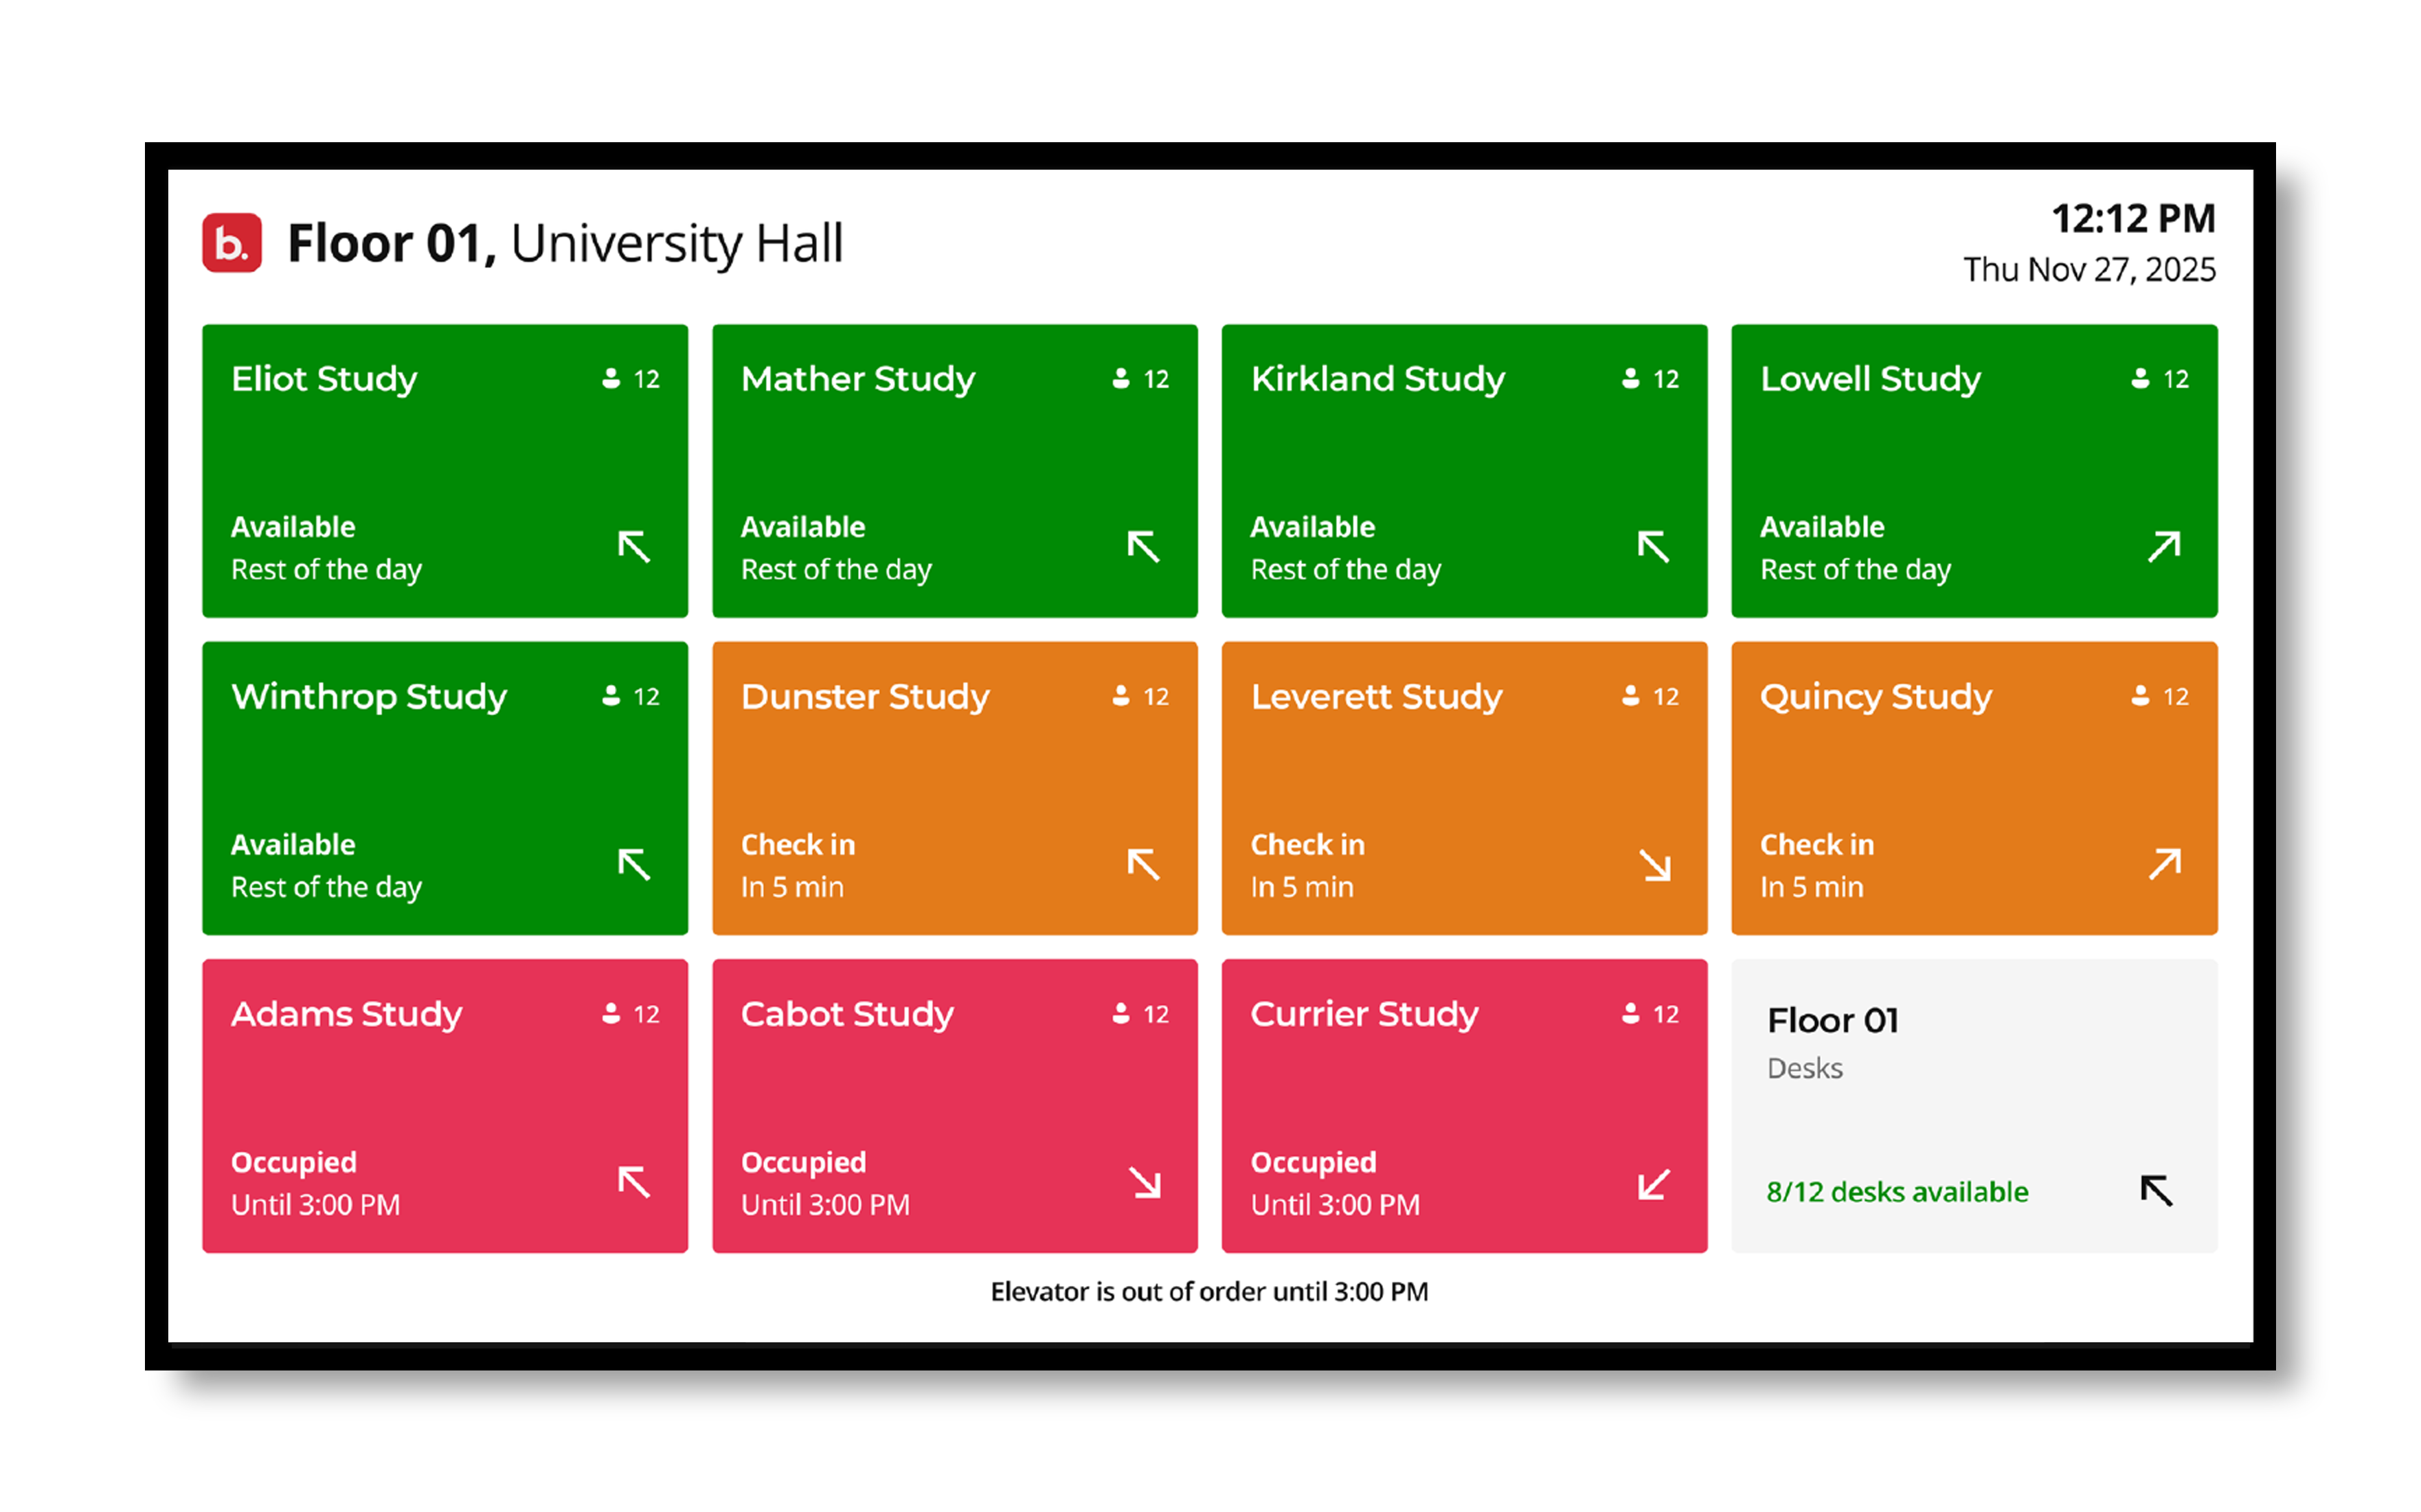
Task: Select the 'Kirkland Study' room title
Action: coord(1377,380)
